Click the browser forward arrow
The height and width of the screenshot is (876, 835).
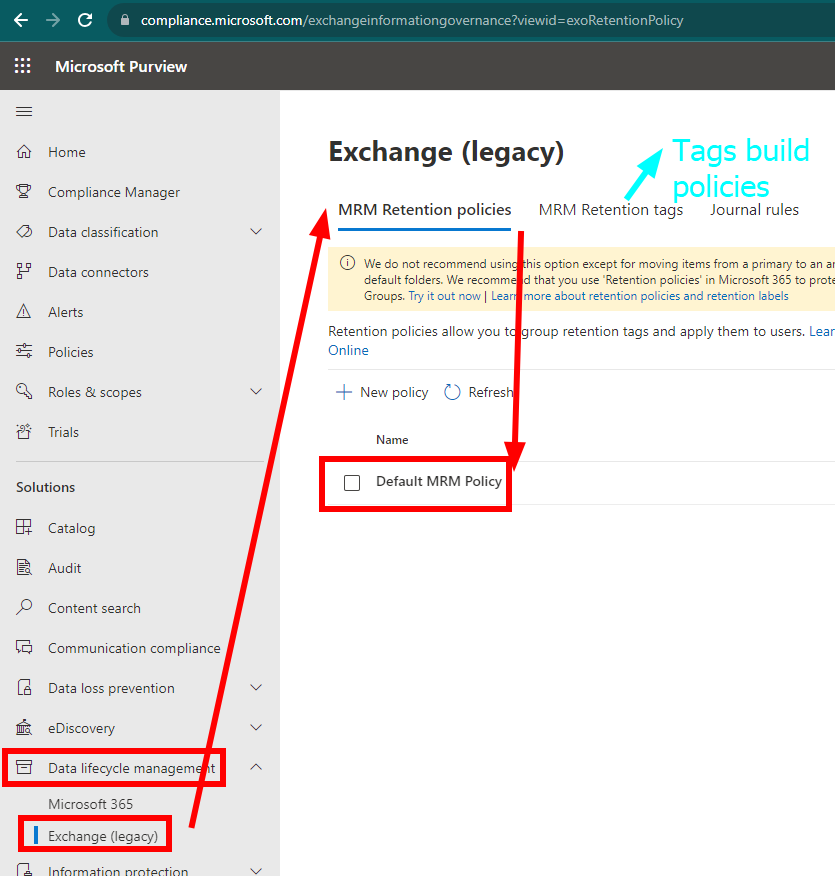(53, 21)
